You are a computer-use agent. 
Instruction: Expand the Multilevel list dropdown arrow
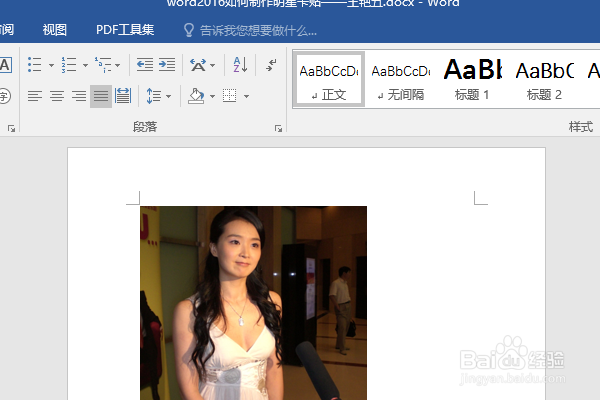click(x=117, y=65)
